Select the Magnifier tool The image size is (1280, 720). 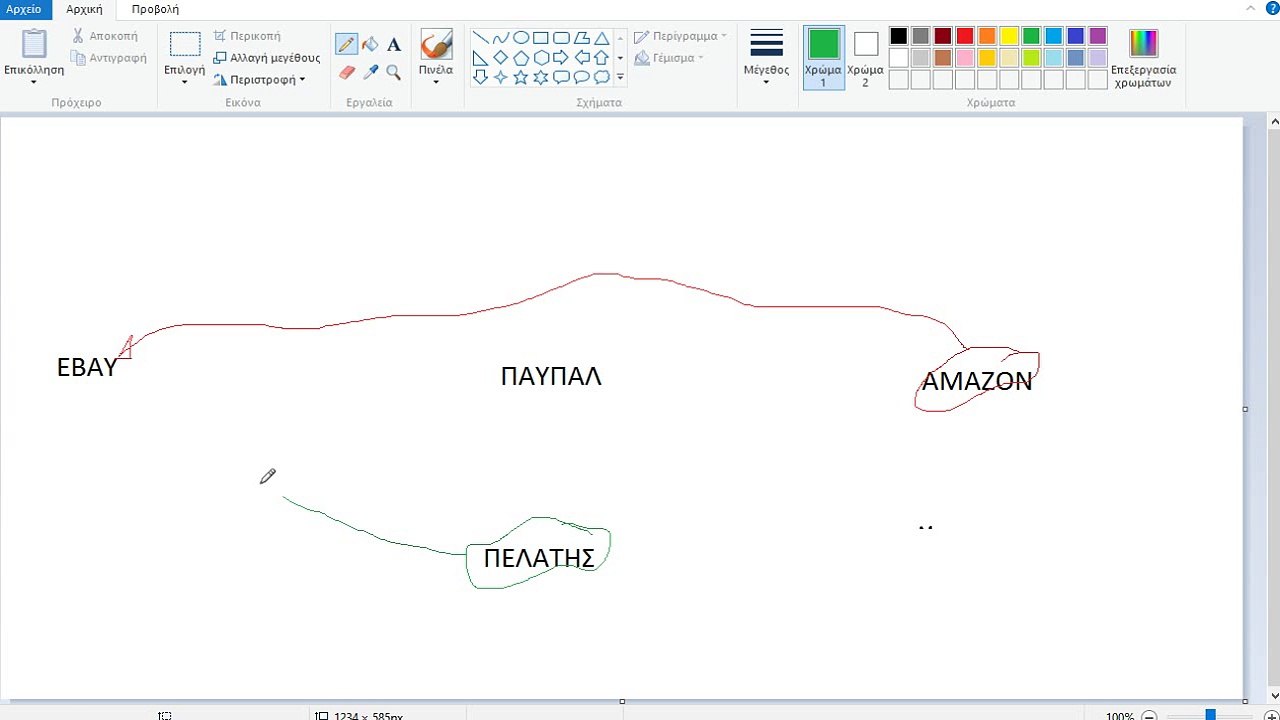[x=394, y=72]
